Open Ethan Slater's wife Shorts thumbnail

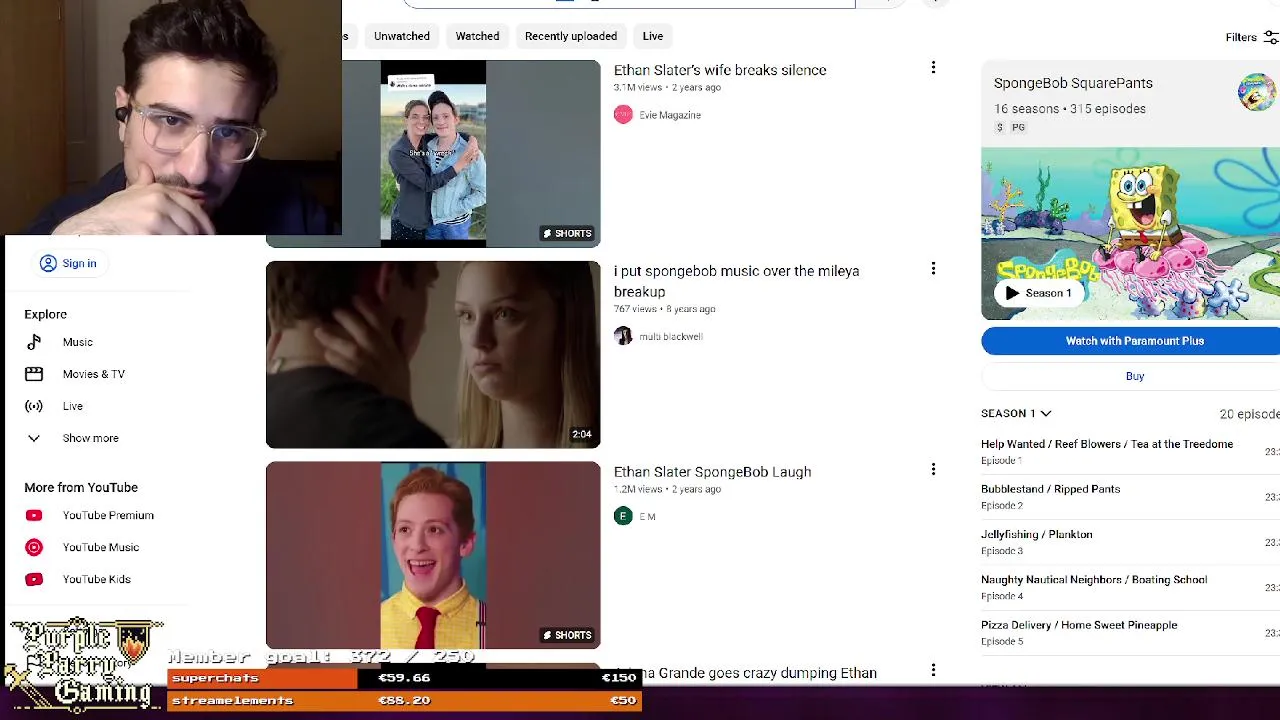pos(433,153)
